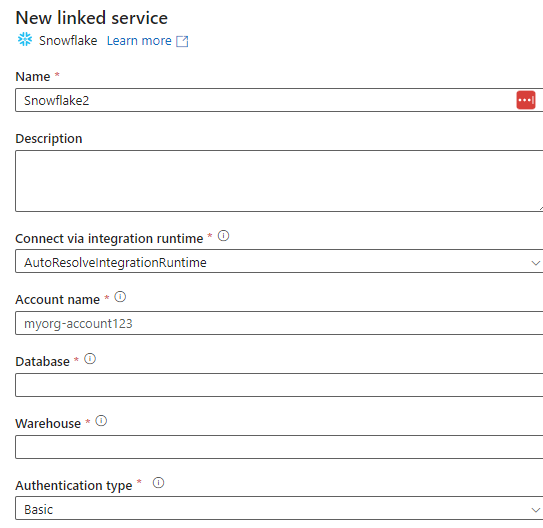Click the Name field label
Image resolution: width=543 pixels, height=528 pixels.
coord(33,77)
